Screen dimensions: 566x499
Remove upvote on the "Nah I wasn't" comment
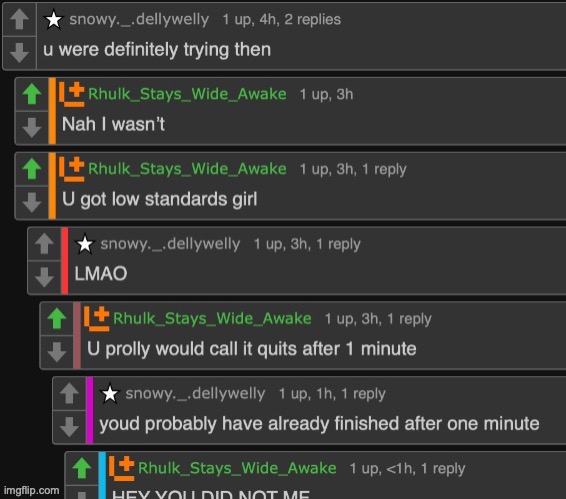(x=32, y=94)
